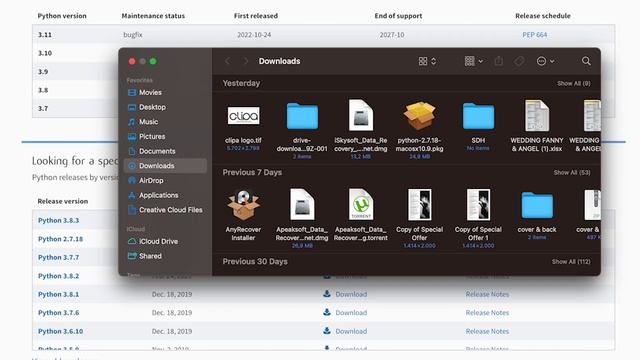Open the PEP 664 link in browser
The image size is (640, 360).
[534, 35]
